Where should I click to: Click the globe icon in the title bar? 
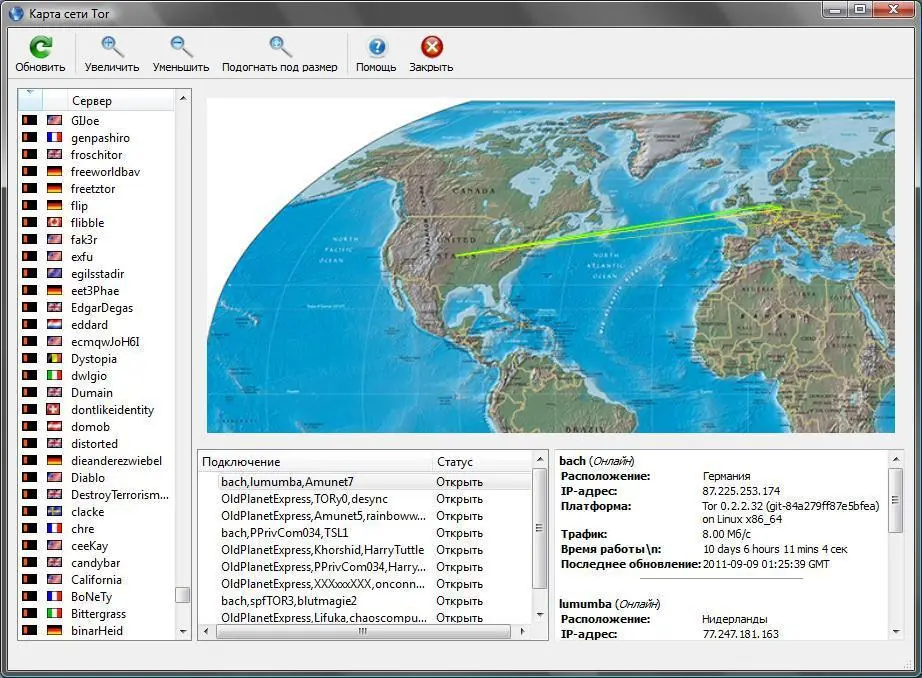(x=16, y=13)
